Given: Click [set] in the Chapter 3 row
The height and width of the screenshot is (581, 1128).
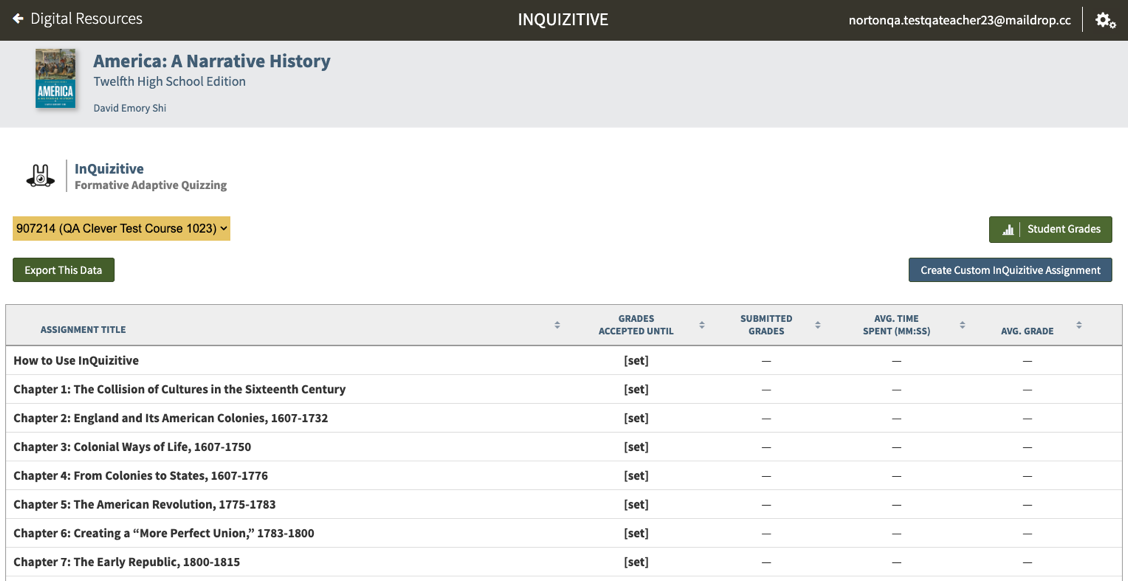Looking at the screenshot, I should [x=636, y=447].
